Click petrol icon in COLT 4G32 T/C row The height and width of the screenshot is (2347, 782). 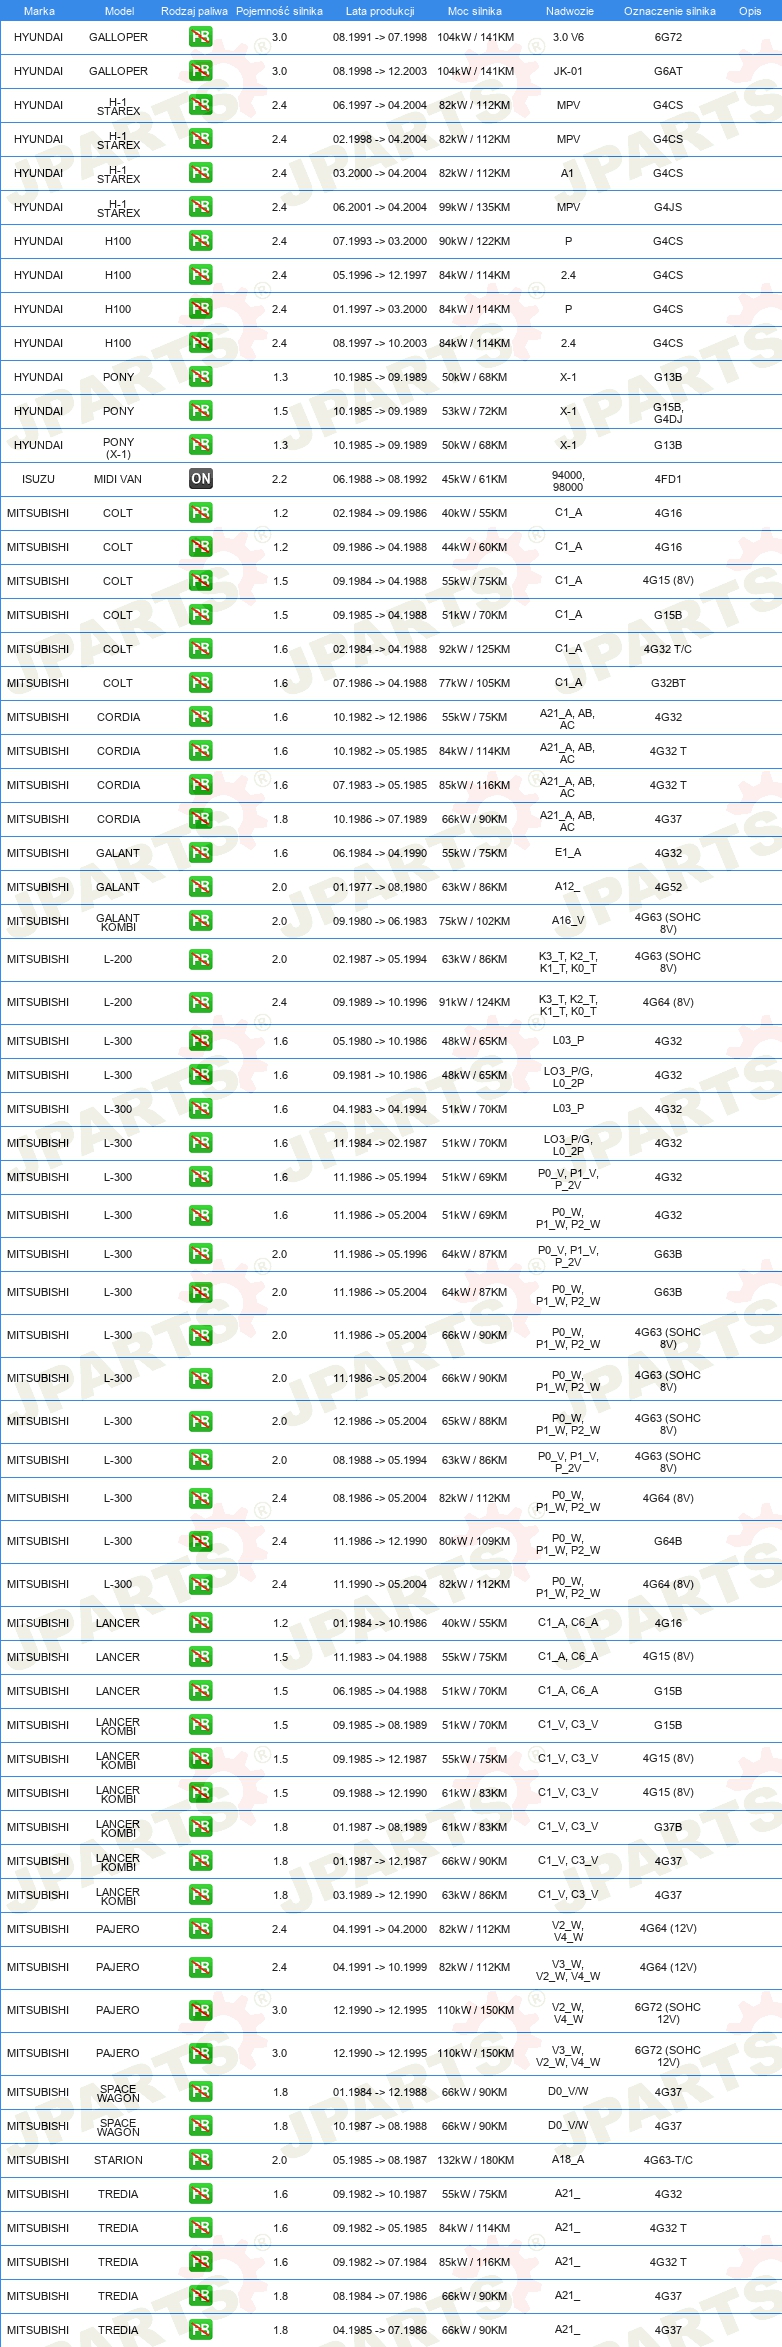tap(201, 649)
